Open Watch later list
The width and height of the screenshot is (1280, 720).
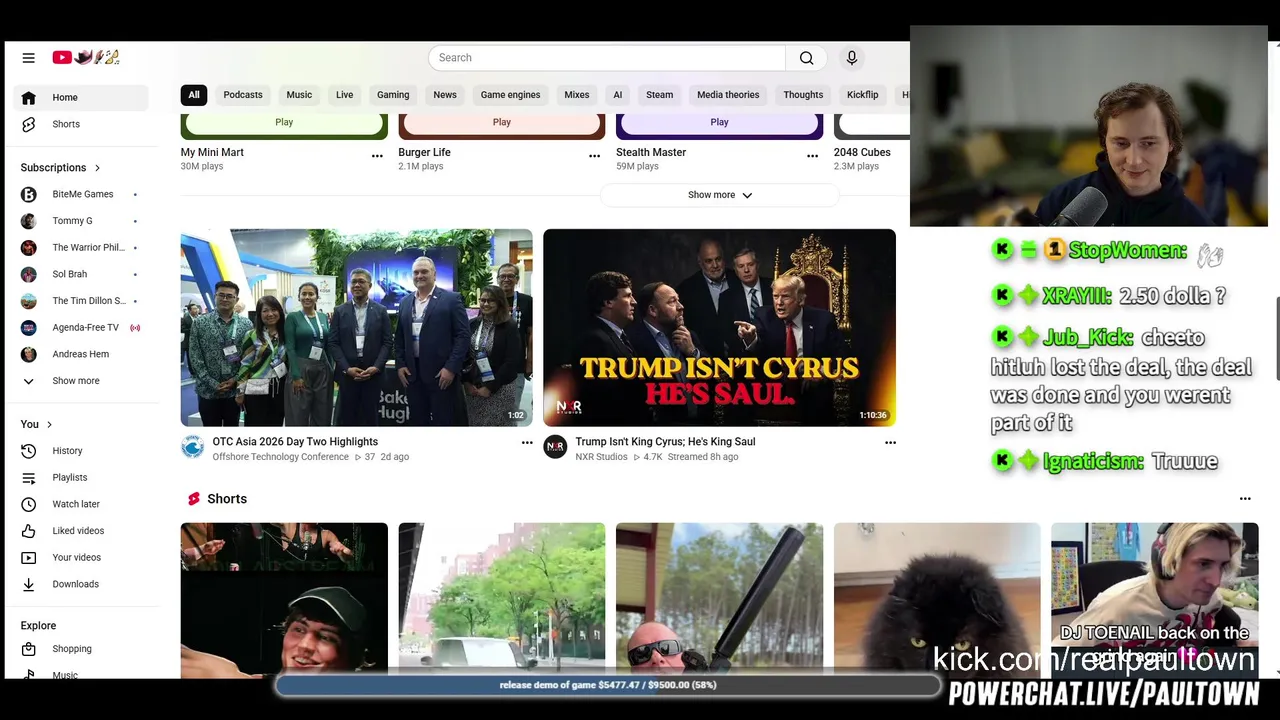tap(81, 504)
